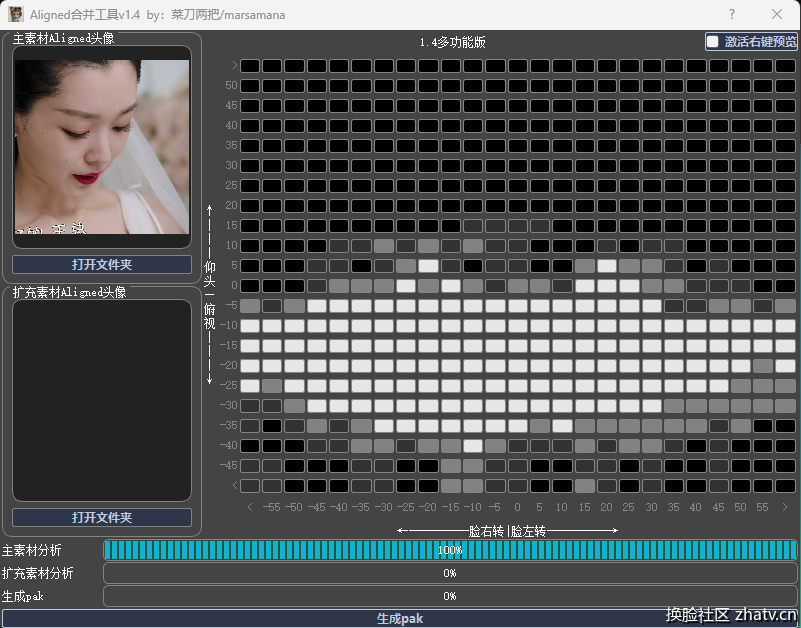Click 打开文件夹 under 扩充素材Aligned头像
Image resolution: width=801 pixels, height=628 pixels.
(102, 517)
